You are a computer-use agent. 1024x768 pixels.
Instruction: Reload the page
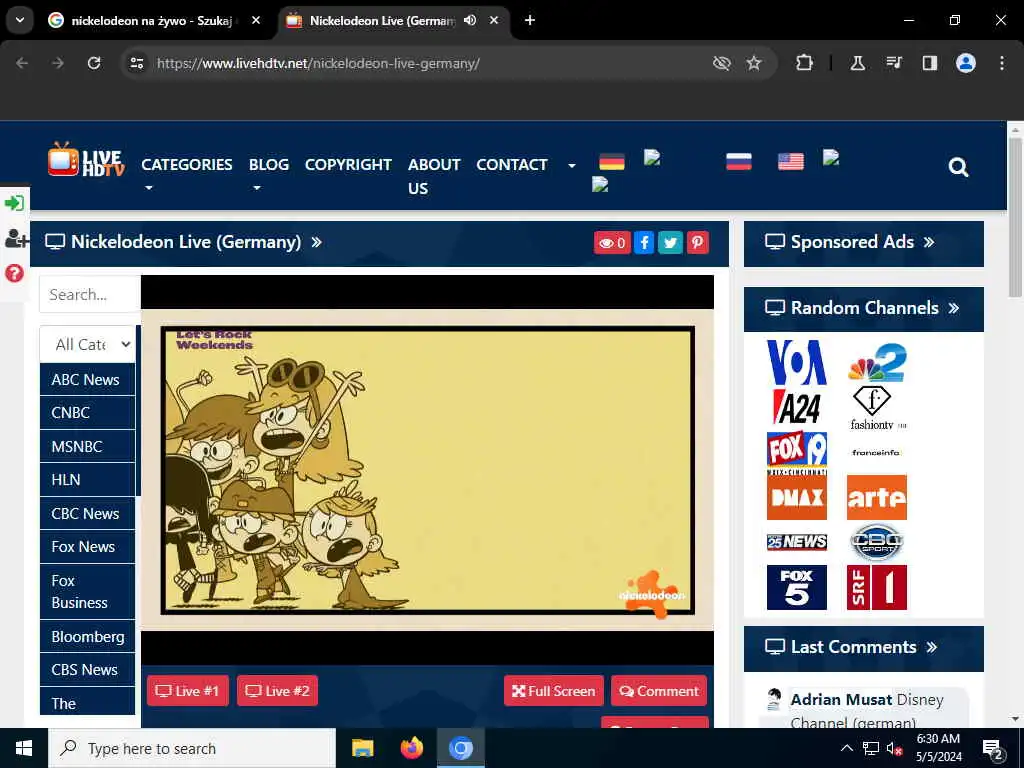tap(94, 63)
